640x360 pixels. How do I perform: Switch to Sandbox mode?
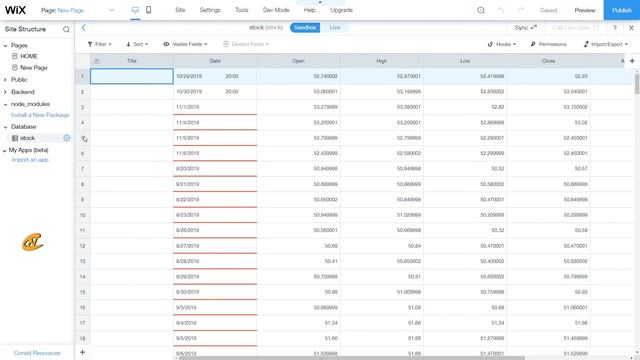[x=305, y=27]
